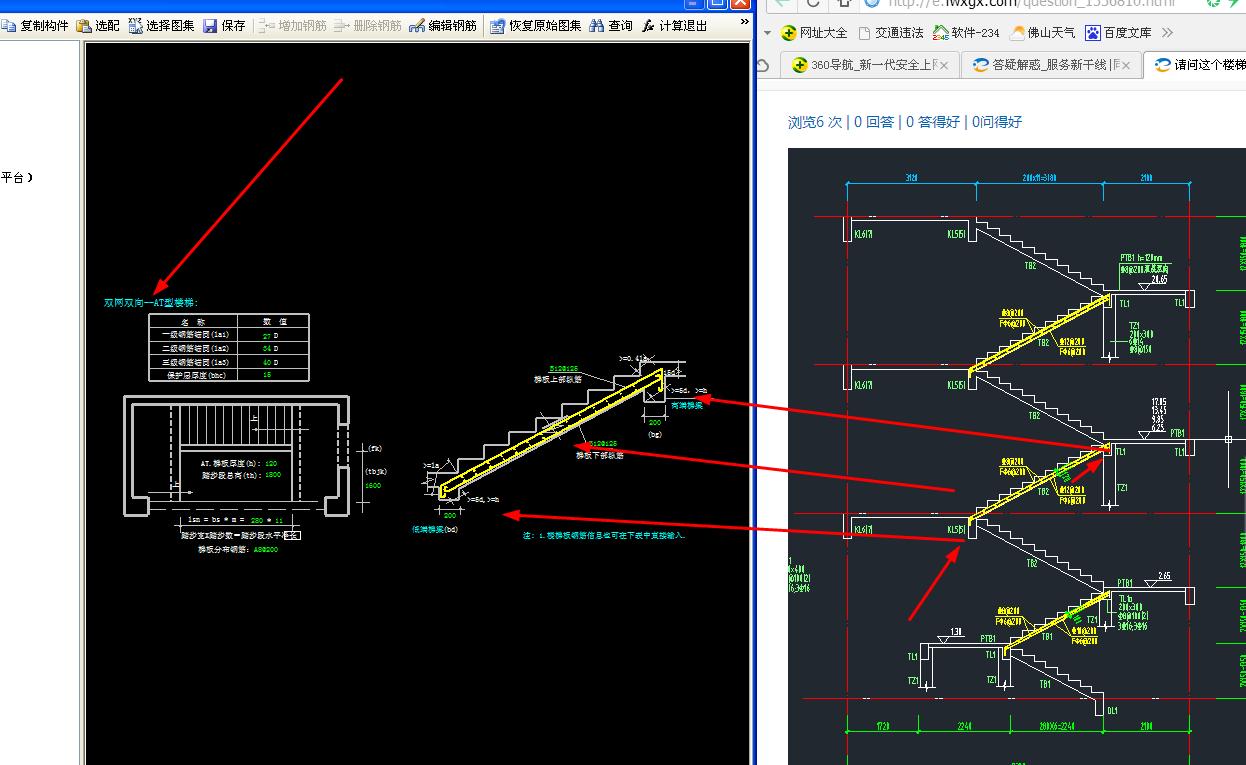The image size is (1246, 765).
Task: Open 选择图集 atlas selection
Action: click(161, 26)
